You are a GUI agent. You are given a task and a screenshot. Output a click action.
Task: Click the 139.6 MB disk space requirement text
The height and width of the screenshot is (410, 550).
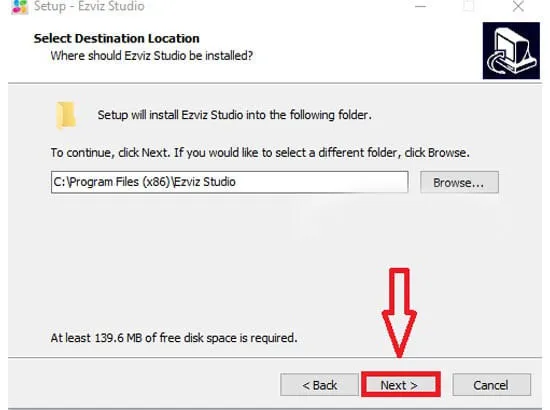174,338
